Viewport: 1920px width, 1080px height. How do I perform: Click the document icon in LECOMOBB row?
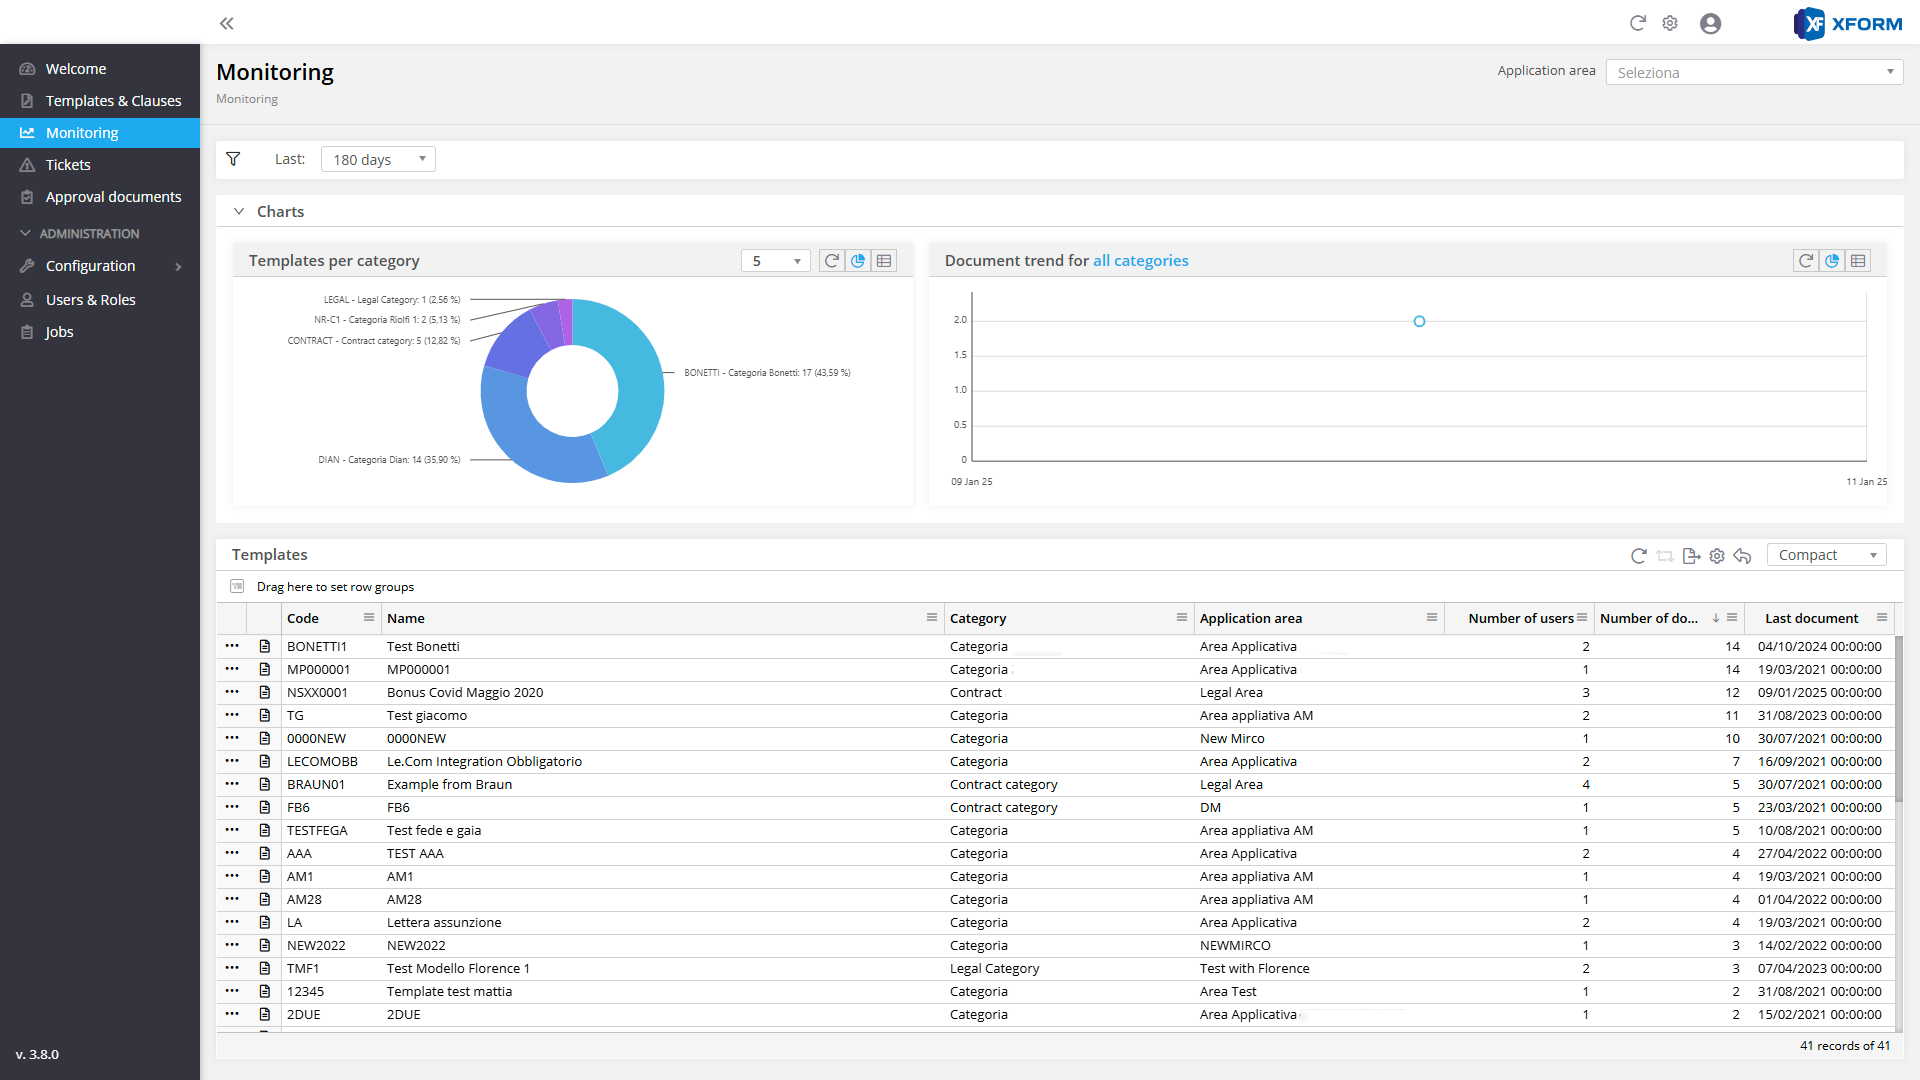pyautogui.click(x=265, y=761)
